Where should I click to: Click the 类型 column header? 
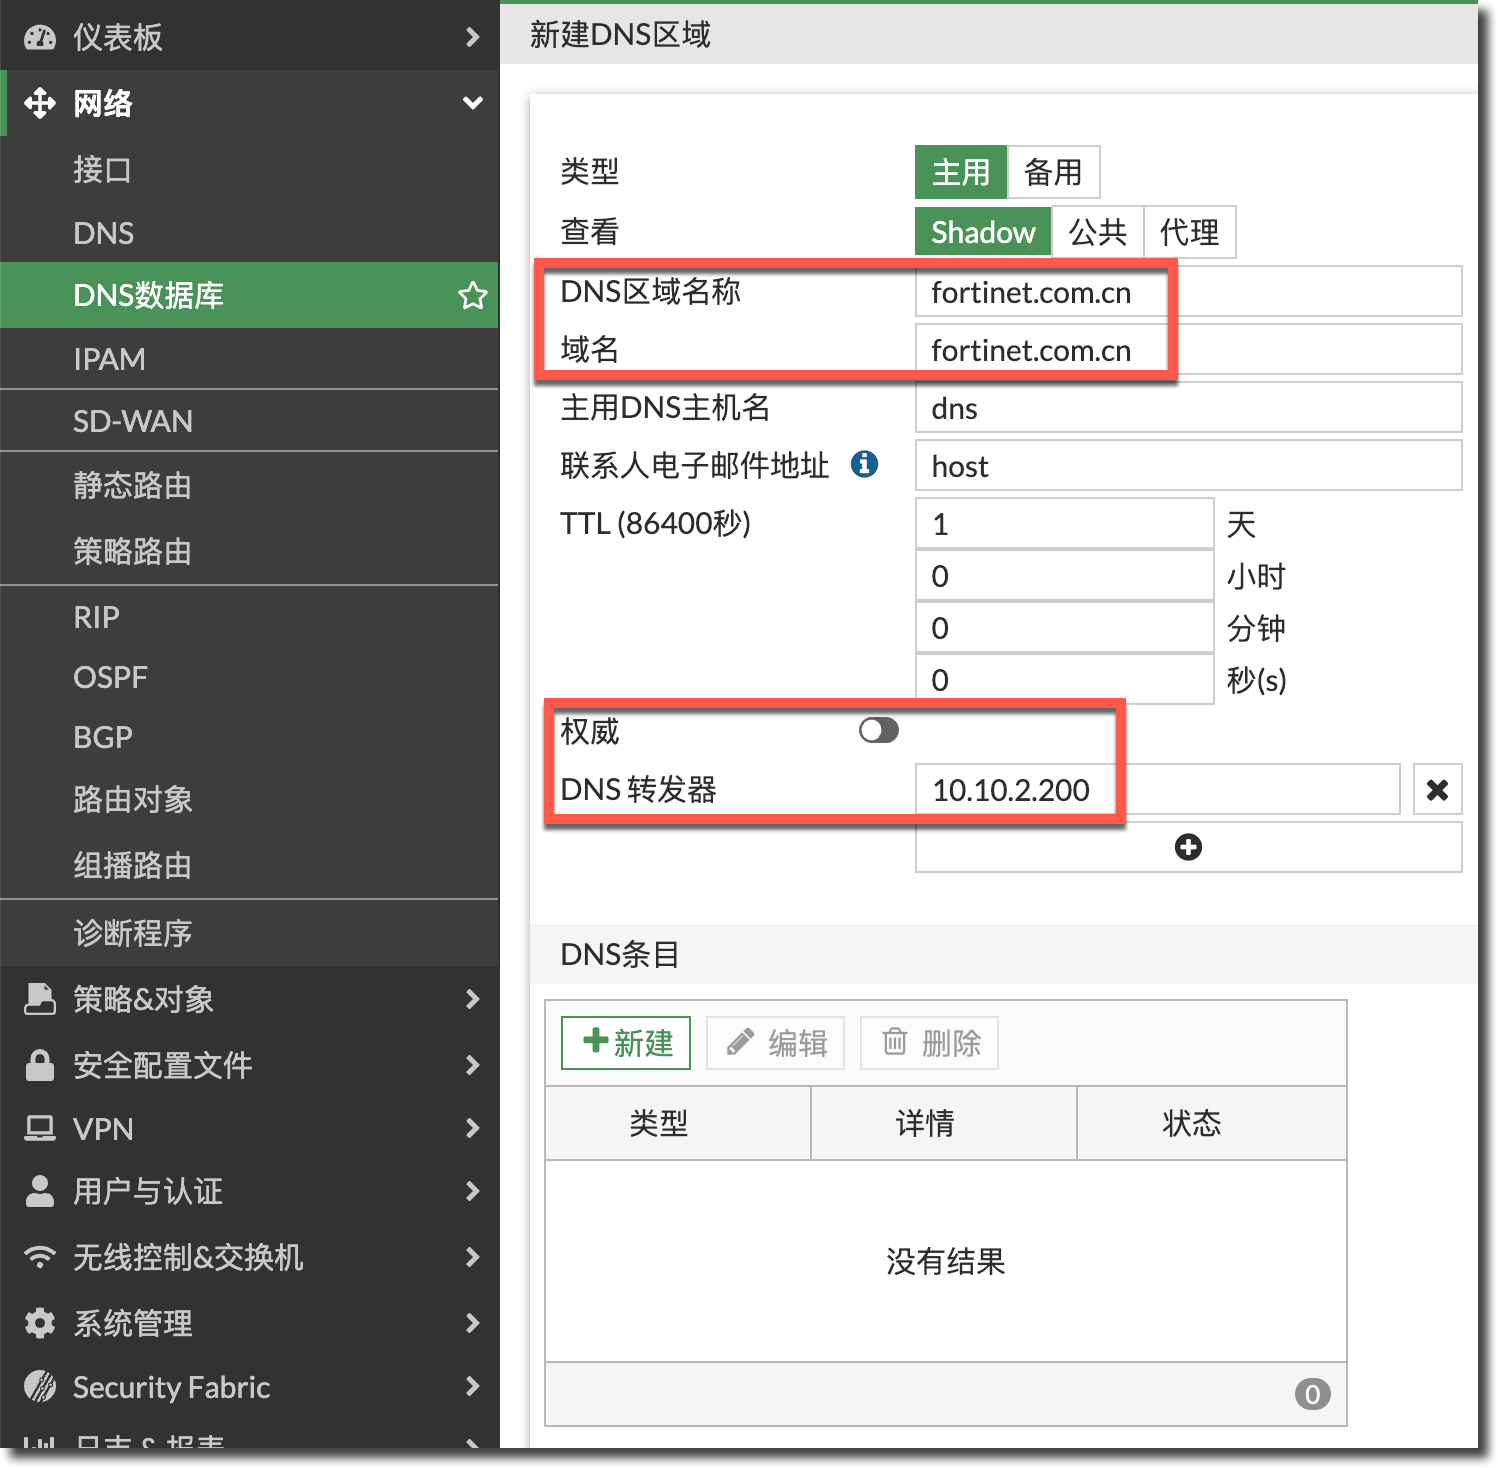[x=658, y=1123]
